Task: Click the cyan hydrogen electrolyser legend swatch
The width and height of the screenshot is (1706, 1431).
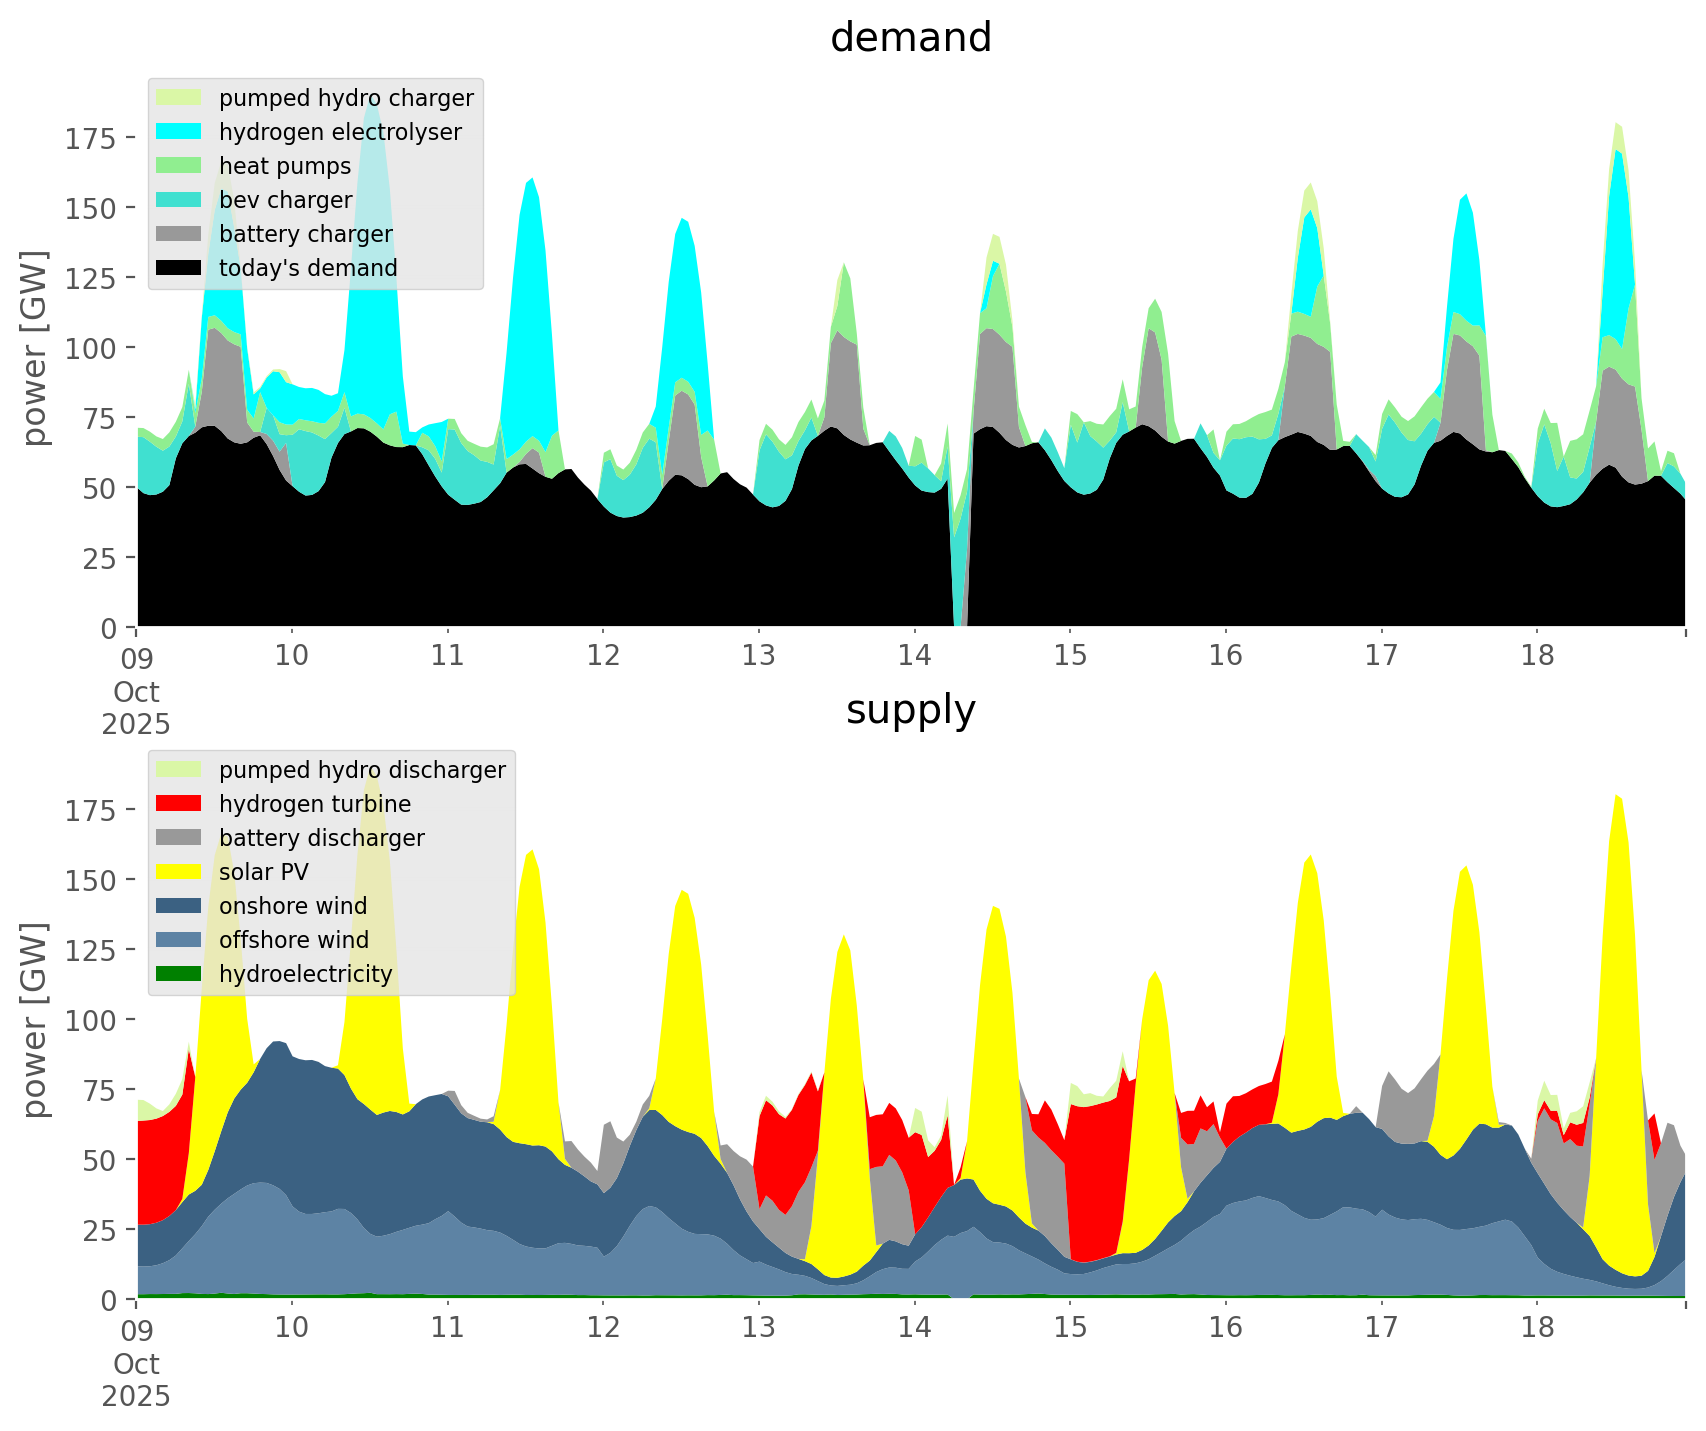Action: click(x=180, y=132)
